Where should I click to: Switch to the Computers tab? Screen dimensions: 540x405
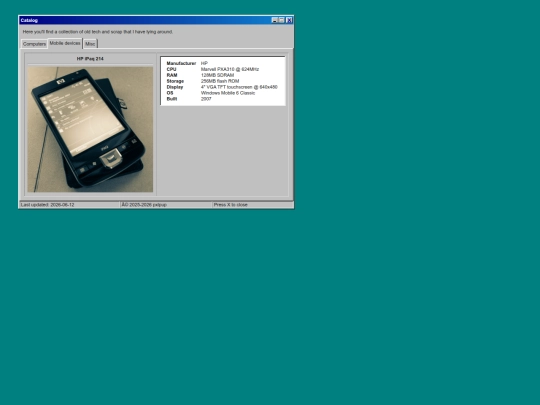click(x=34, y=44)
